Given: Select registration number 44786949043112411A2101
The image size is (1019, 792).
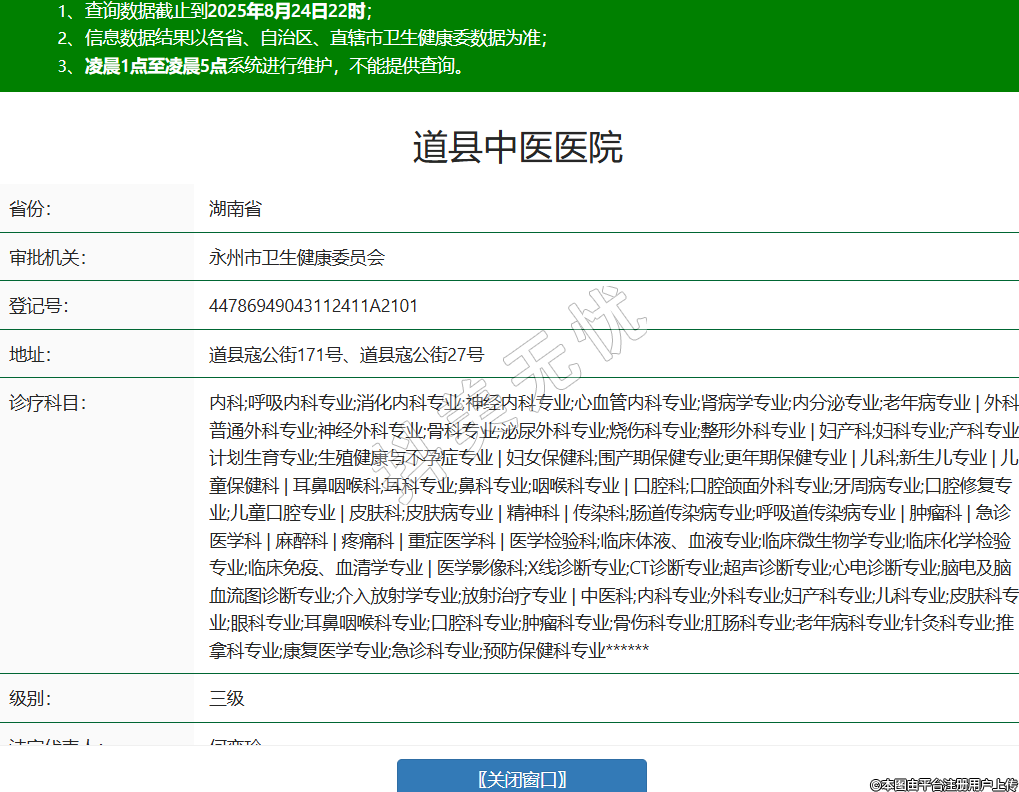Looking at the screenshot, I should pyautogui.click(x=313, y=306).
